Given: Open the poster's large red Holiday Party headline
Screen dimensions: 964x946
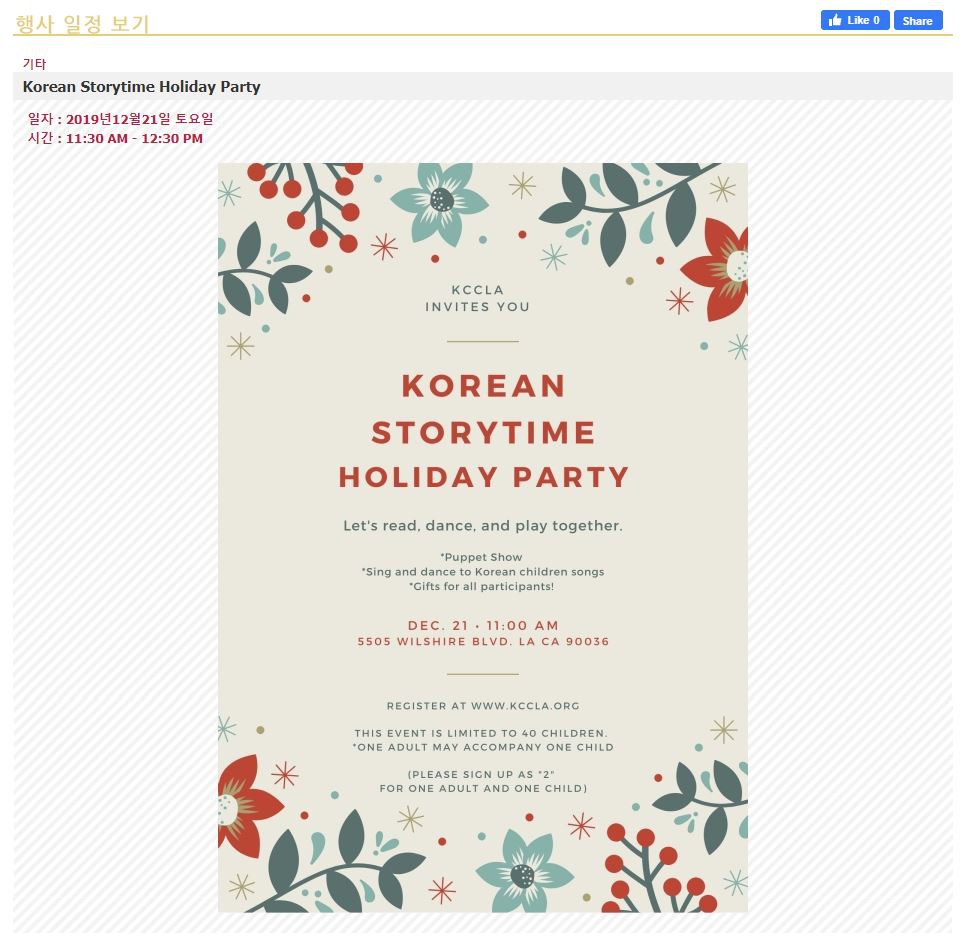Looking at the screenshot, I should (484, 477).
